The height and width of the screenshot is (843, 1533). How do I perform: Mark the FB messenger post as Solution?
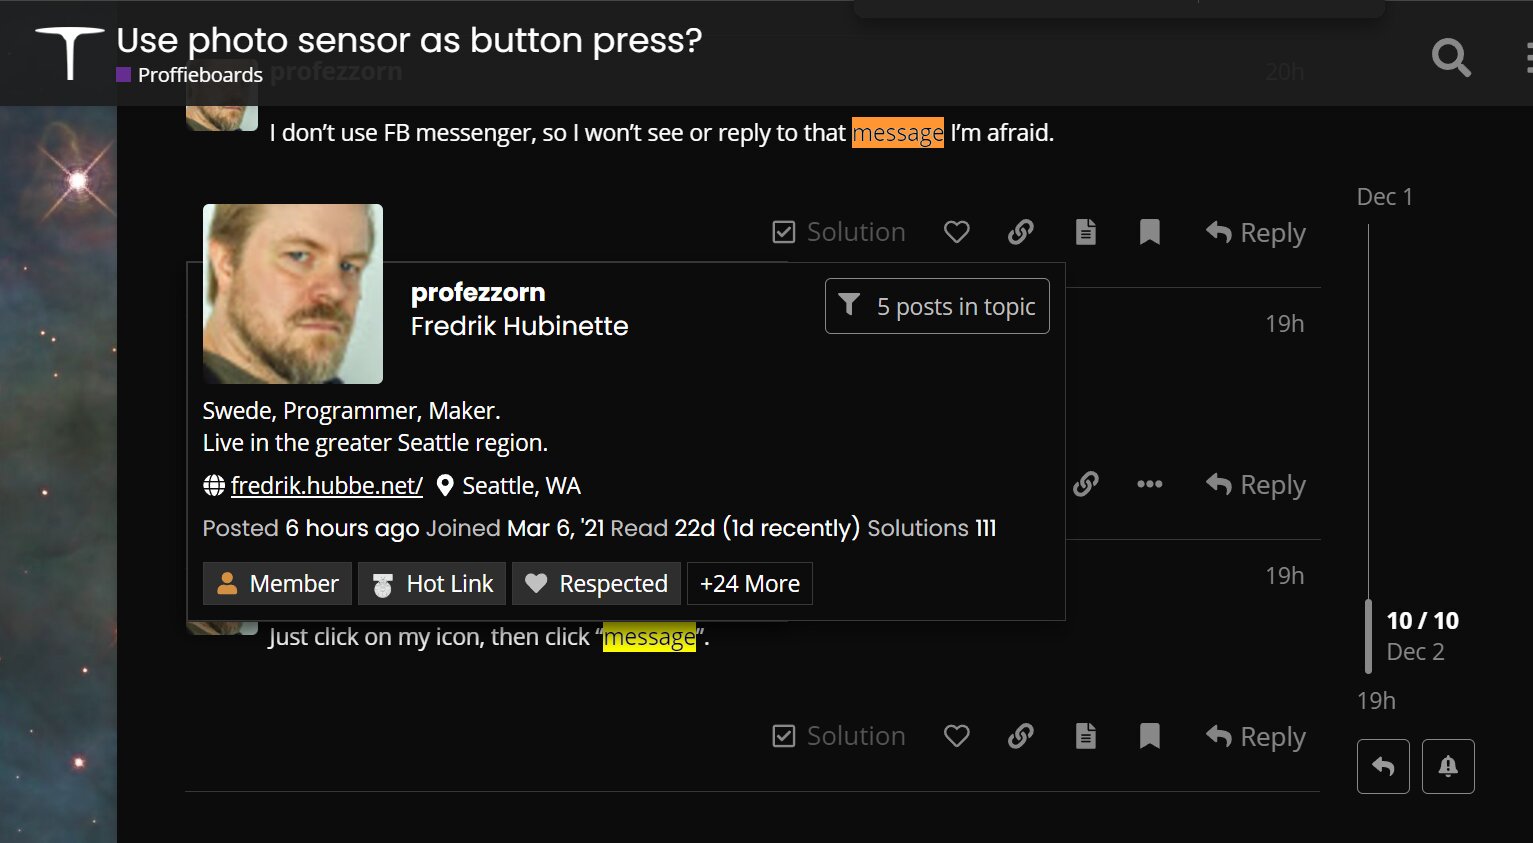coord(839,232)
